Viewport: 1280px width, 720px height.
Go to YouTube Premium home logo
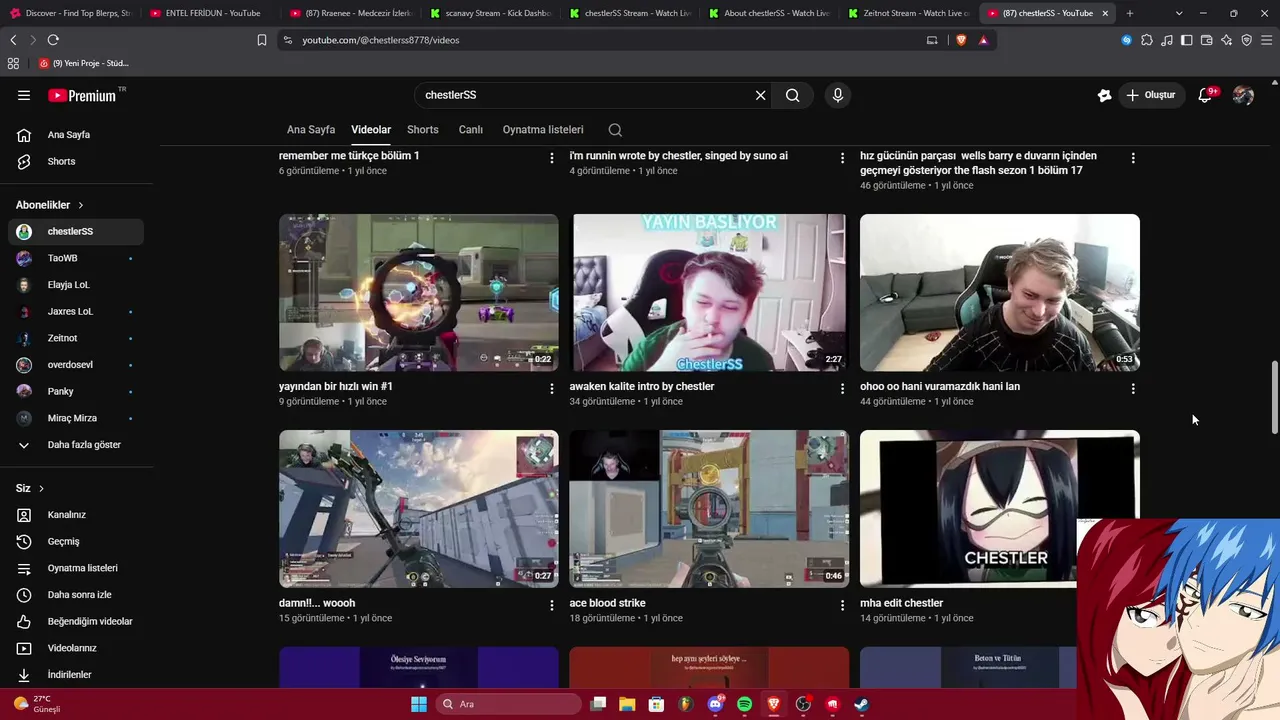[x=82, y=95]
